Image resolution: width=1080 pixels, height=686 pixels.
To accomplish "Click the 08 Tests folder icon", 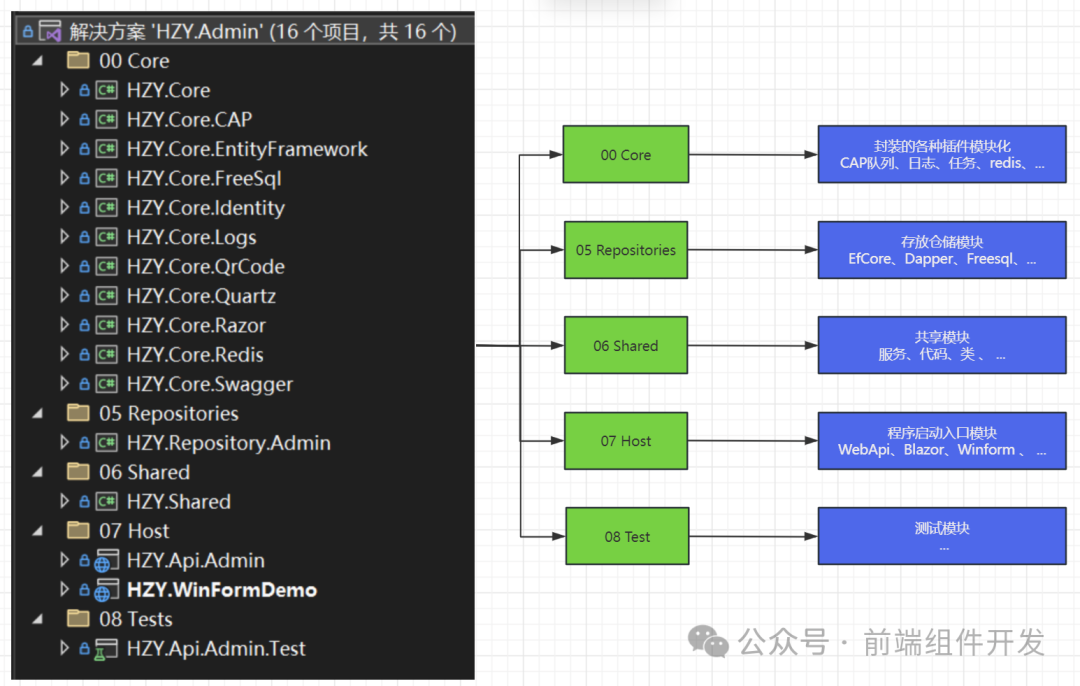I will (x=78, y=619).
